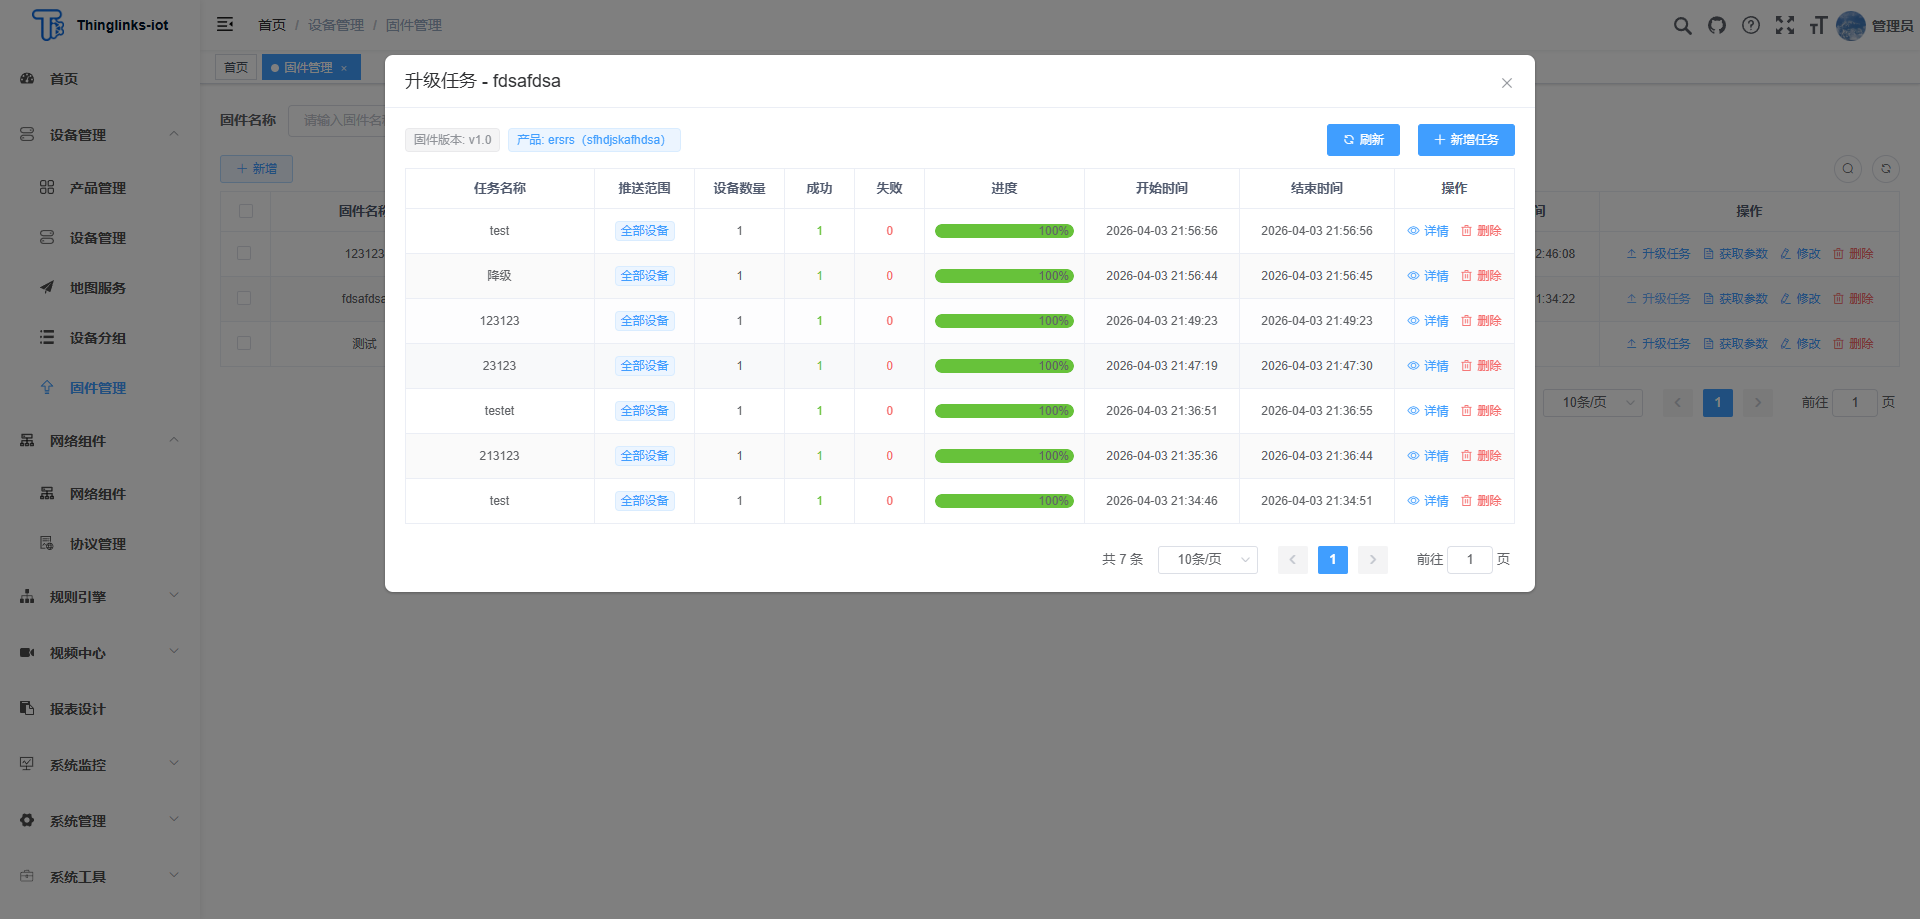This screenshot has height=919, width=1920.
Task: Tick the checkbox for firmware row 123123
Action: 245,254
